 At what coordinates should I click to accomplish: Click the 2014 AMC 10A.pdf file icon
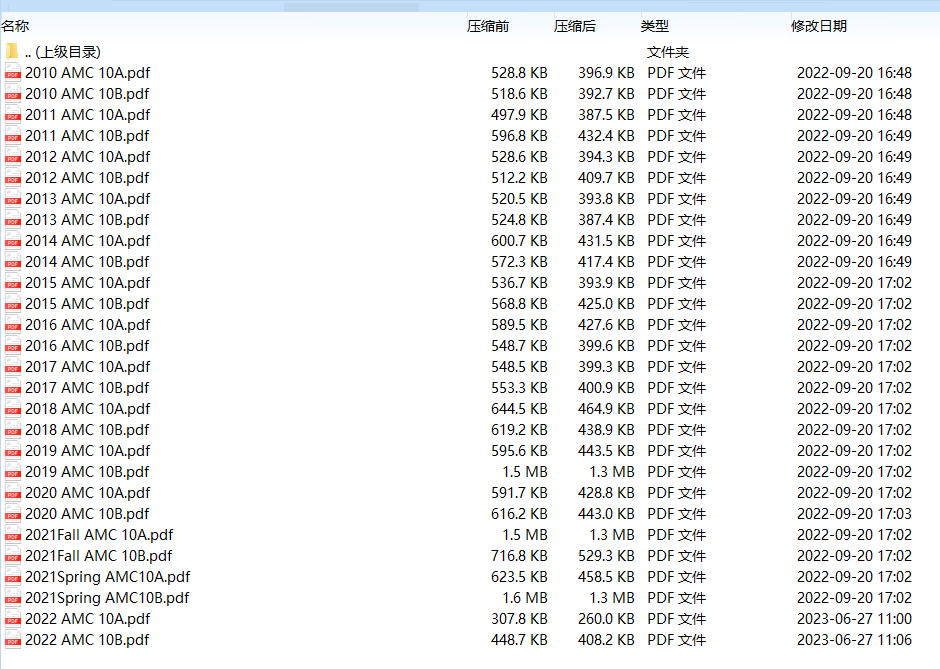pos(13,240)
